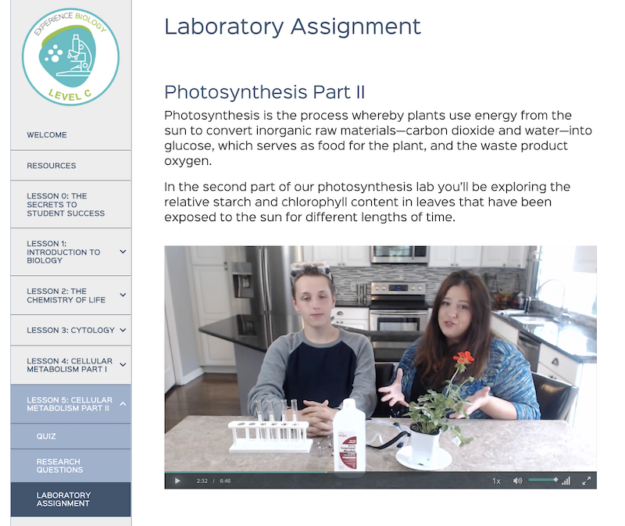Viewport: 625px width, 526px height.
Task: Open Lesson 5: Cellular Metabolism Part II
Action: 69,404
